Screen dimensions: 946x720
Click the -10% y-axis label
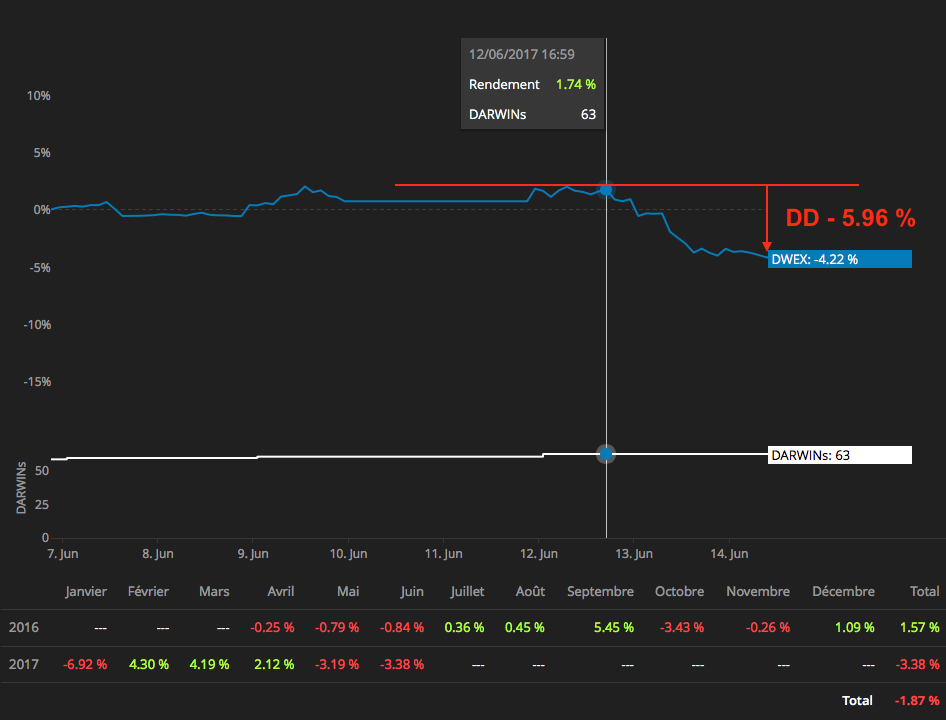(x=37, y=325)
